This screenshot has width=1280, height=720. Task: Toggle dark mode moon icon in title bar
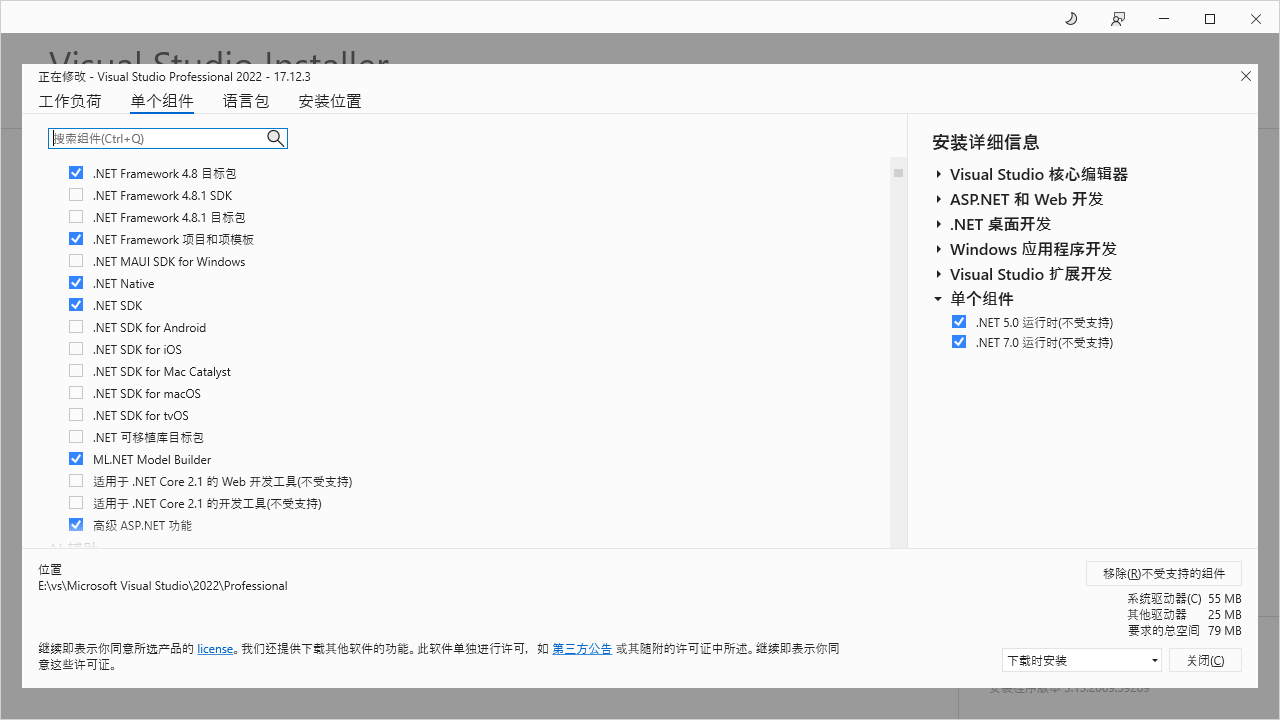click(1071, 18)
